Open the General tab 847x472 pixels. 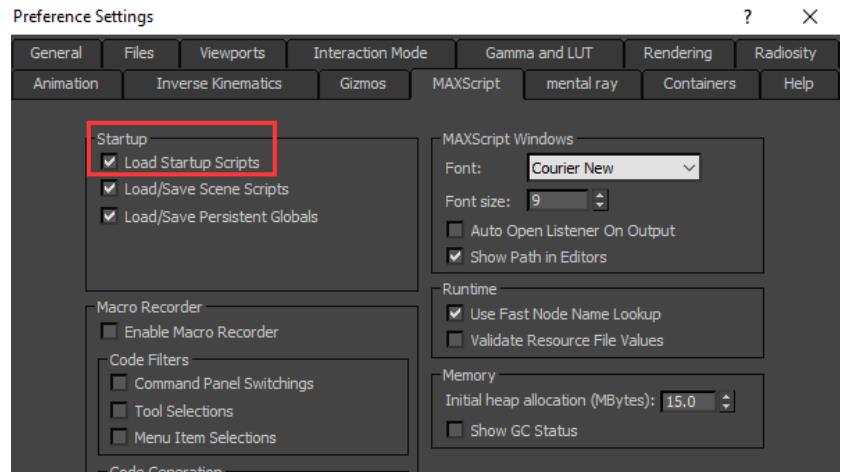point(56,53)
